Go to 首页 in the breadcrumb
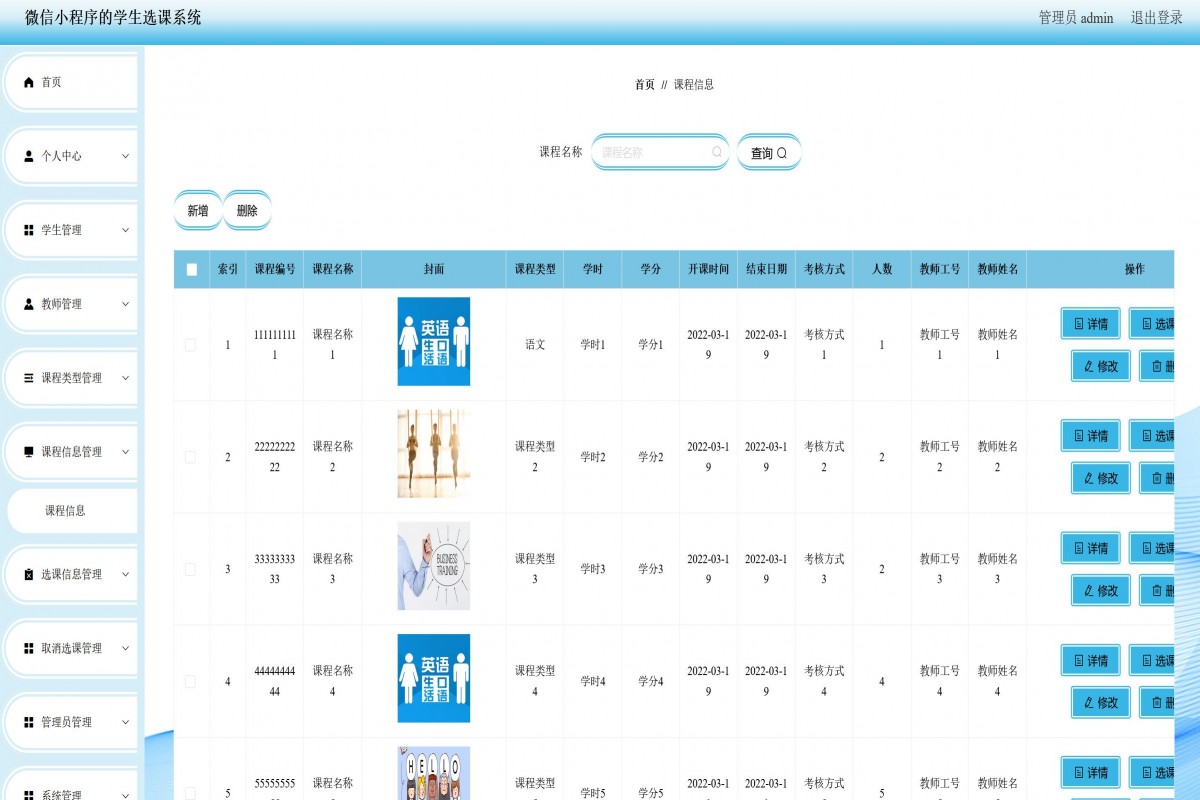 click(x=644, y=85)
